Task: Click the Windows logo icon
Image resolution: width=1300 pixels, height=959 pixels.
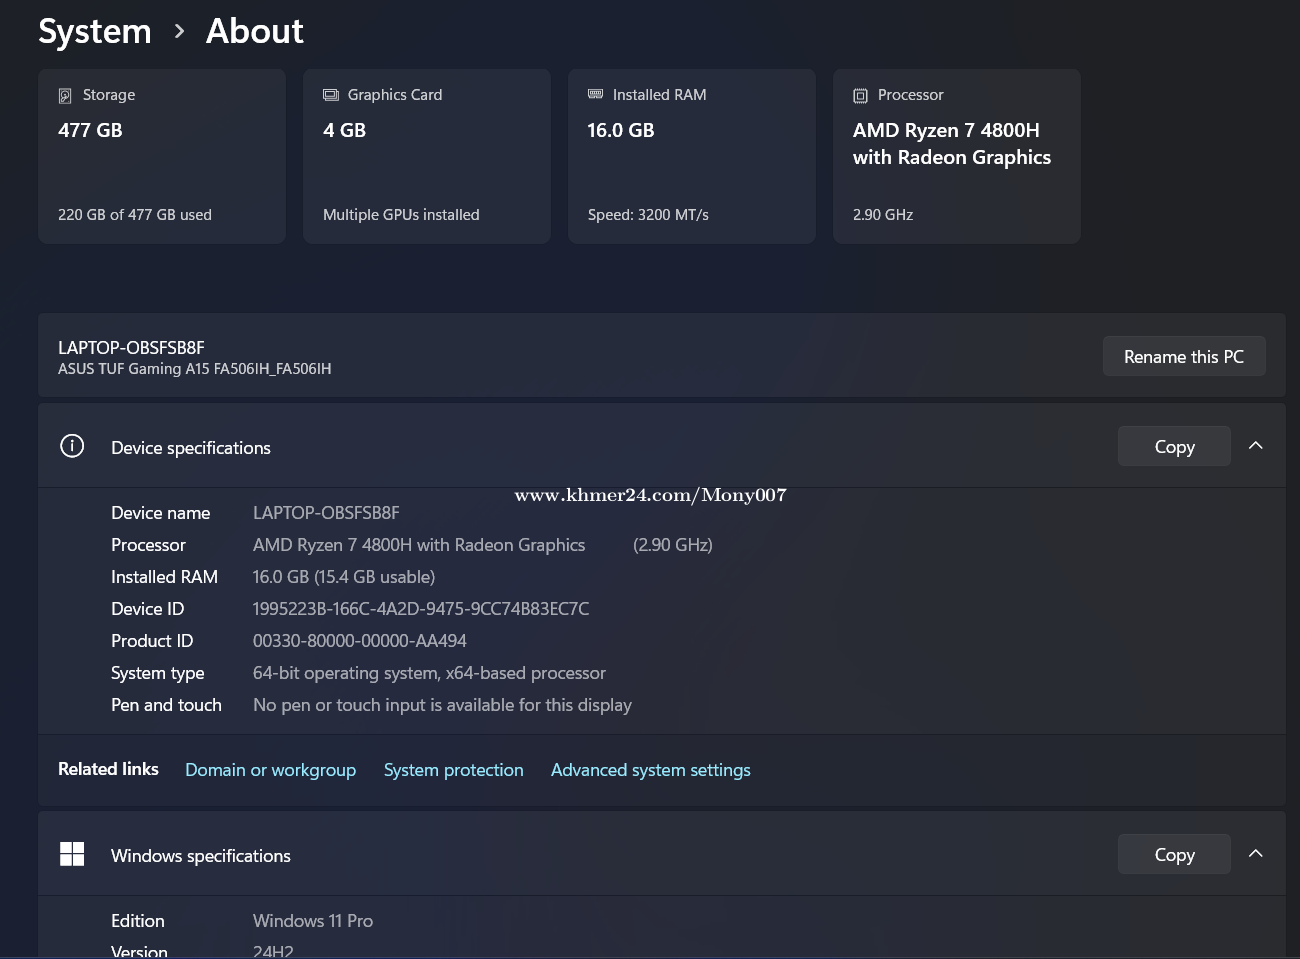Action: pyautogui.click(x=72, y=854)
